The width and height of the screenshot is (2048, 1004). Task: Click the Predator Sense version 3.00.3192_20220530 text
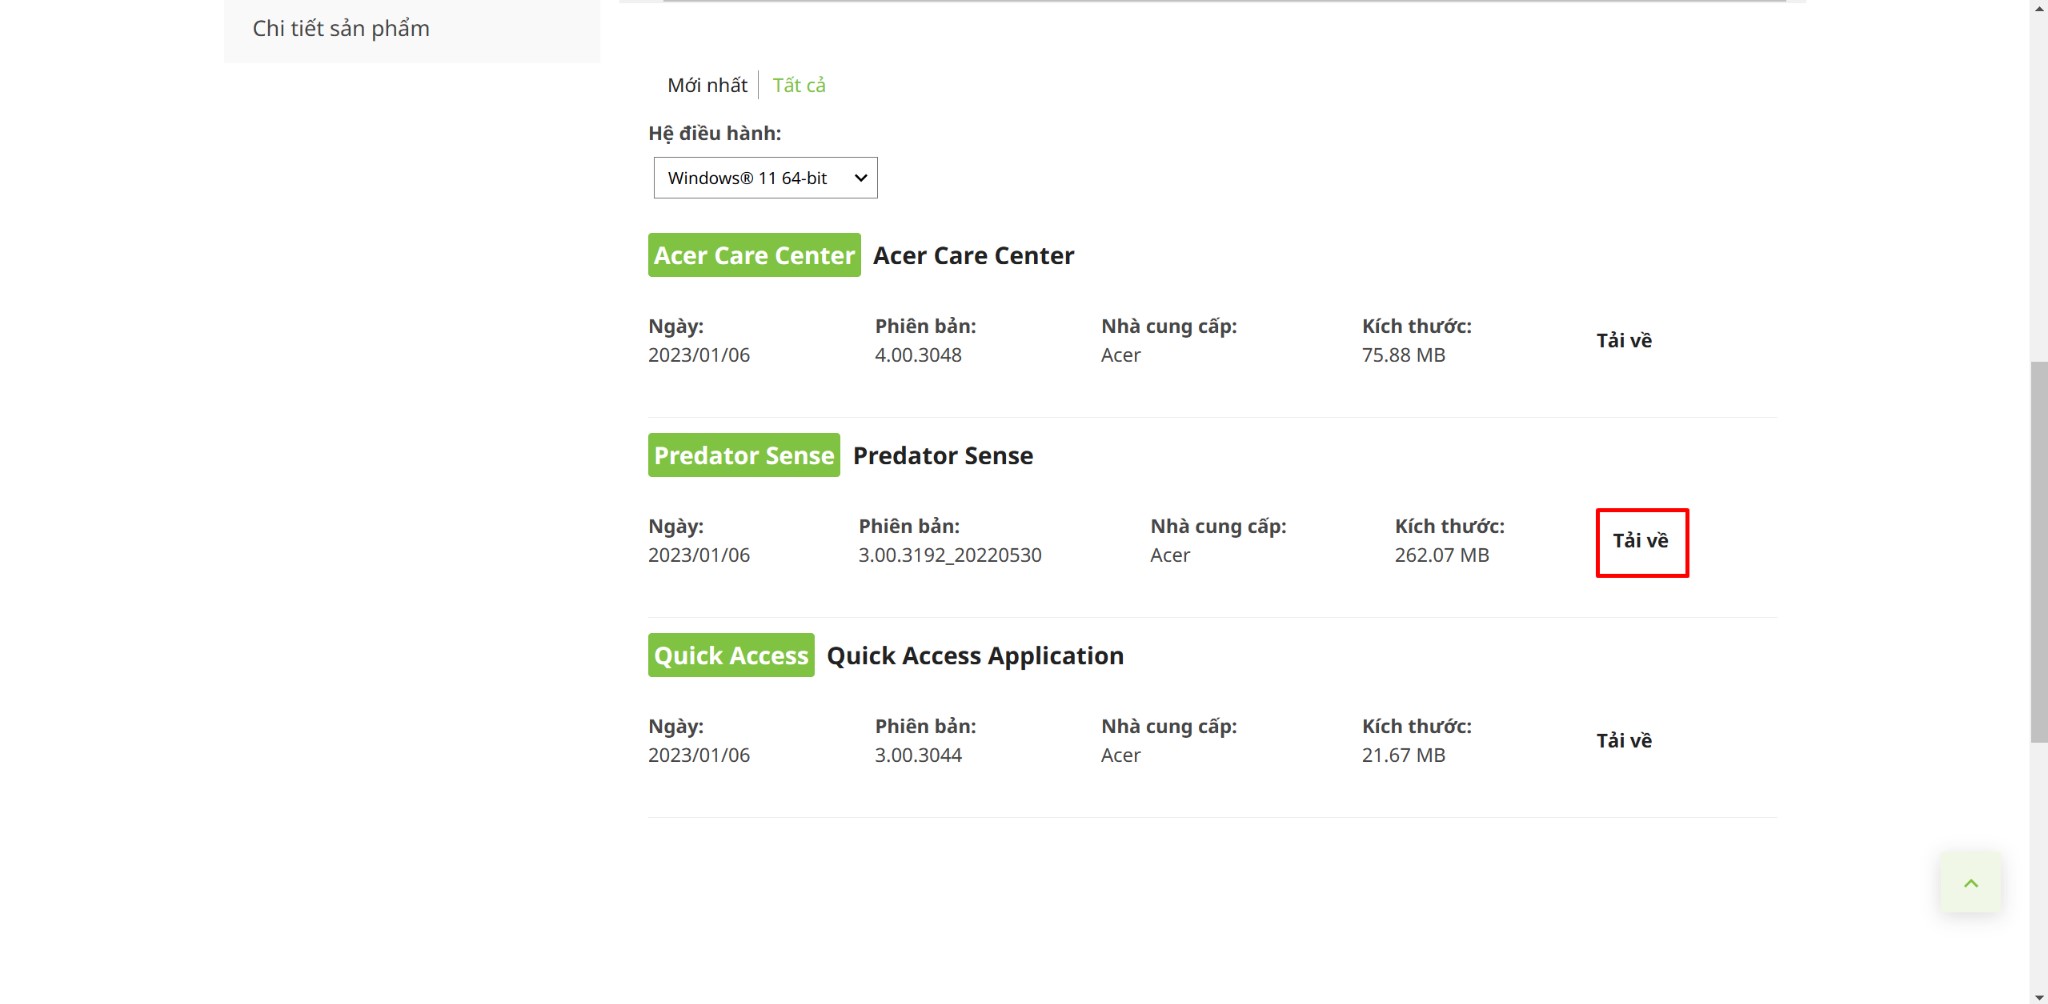[949, 556]
